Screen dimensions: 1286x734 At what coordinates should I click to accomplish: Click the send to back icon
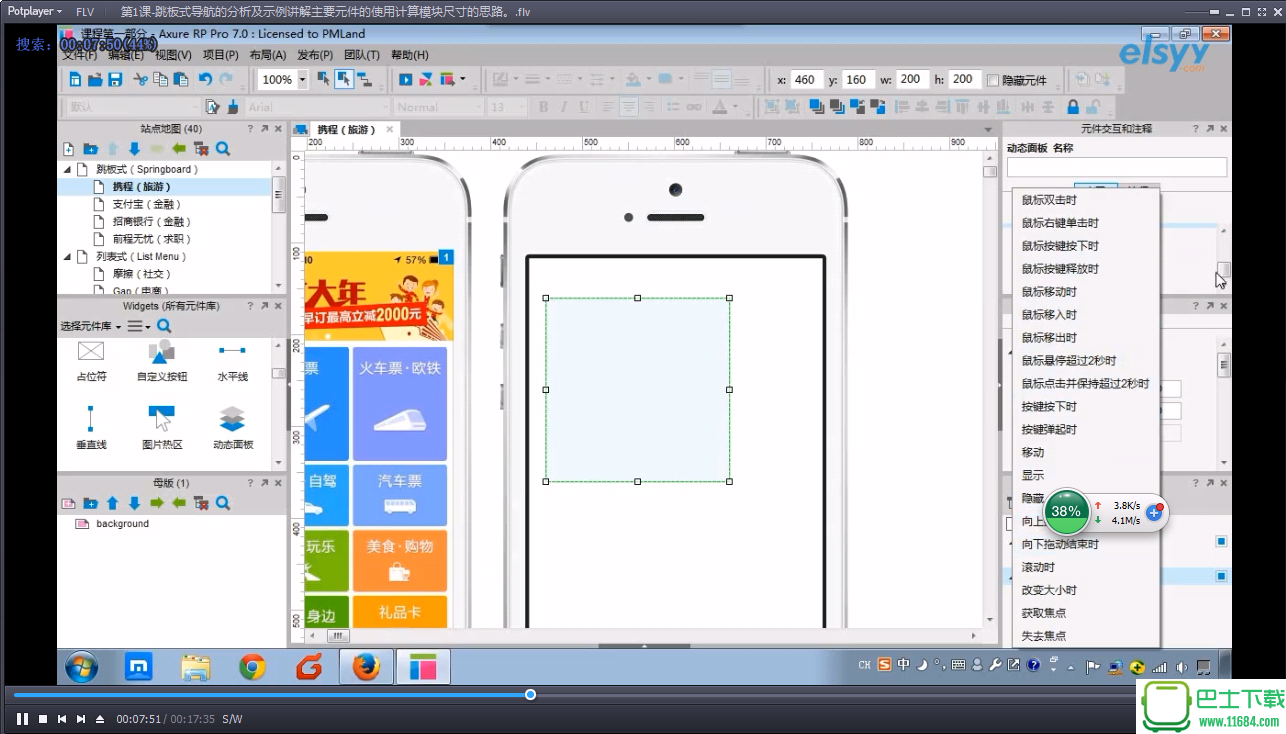[838, 106]
